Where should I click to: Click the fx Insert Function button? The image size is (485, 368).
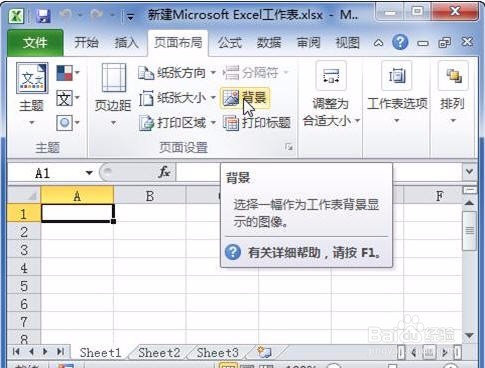click(164, 172)
